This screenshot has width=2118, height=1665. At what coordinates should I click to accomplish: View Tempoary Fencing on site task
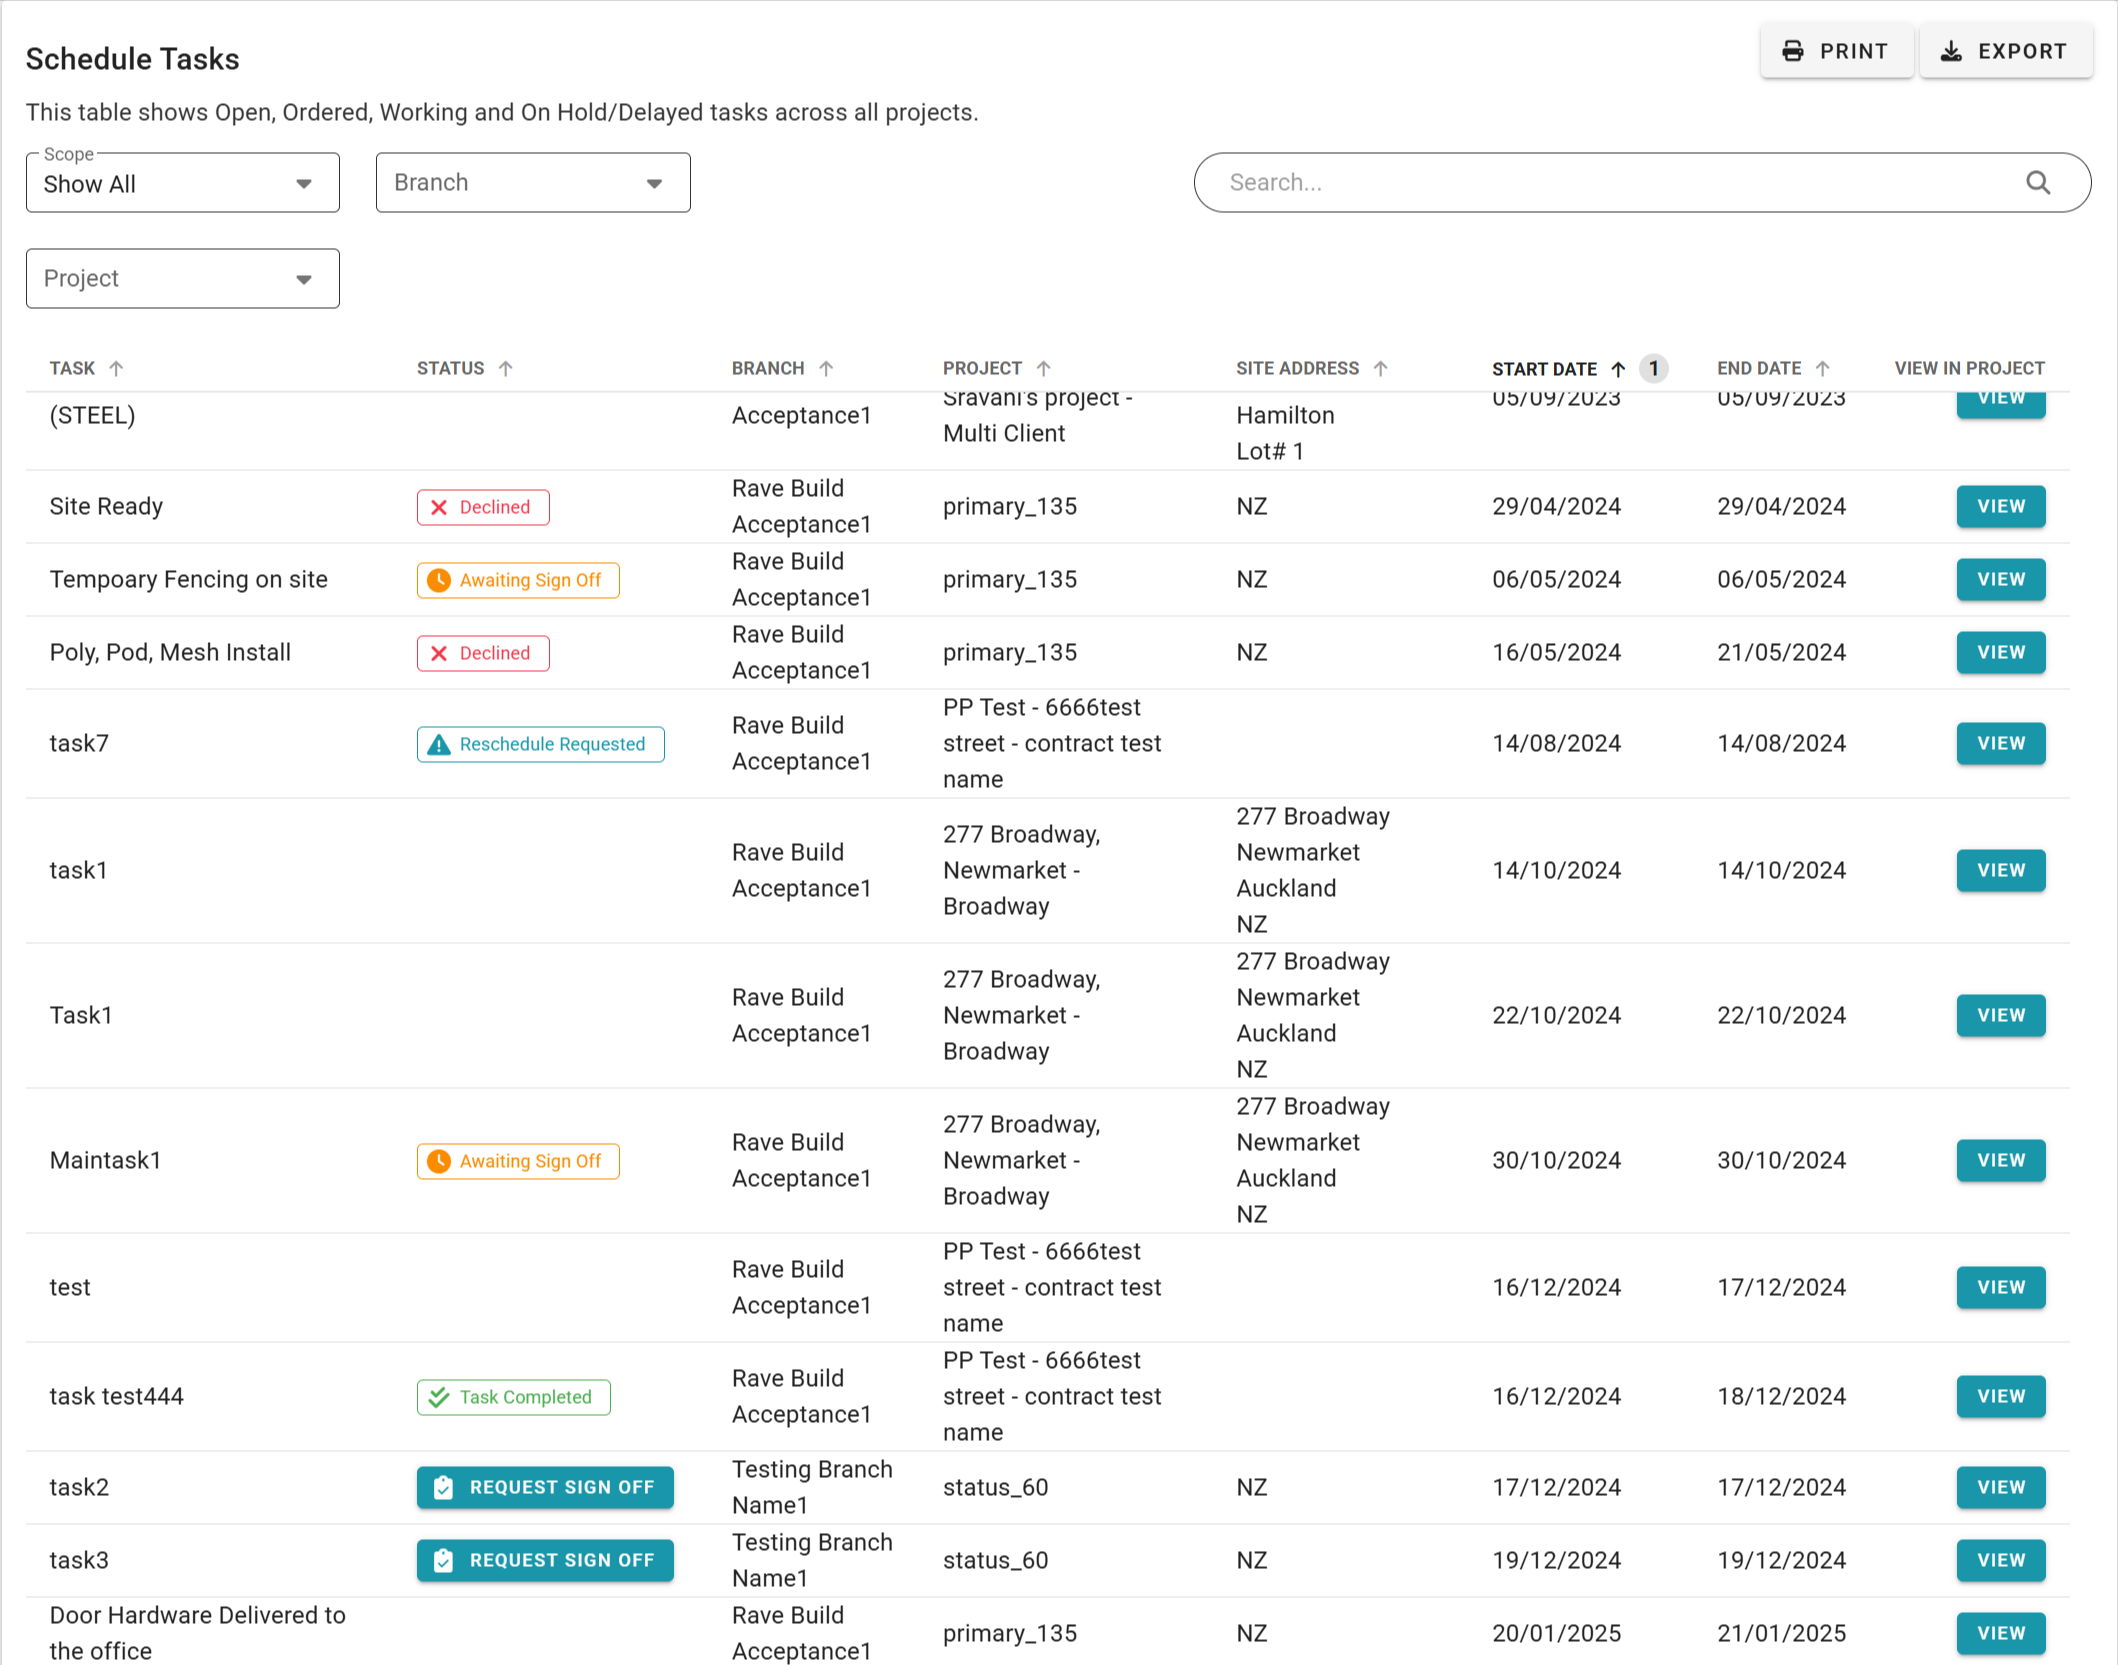click(2001, 579)
